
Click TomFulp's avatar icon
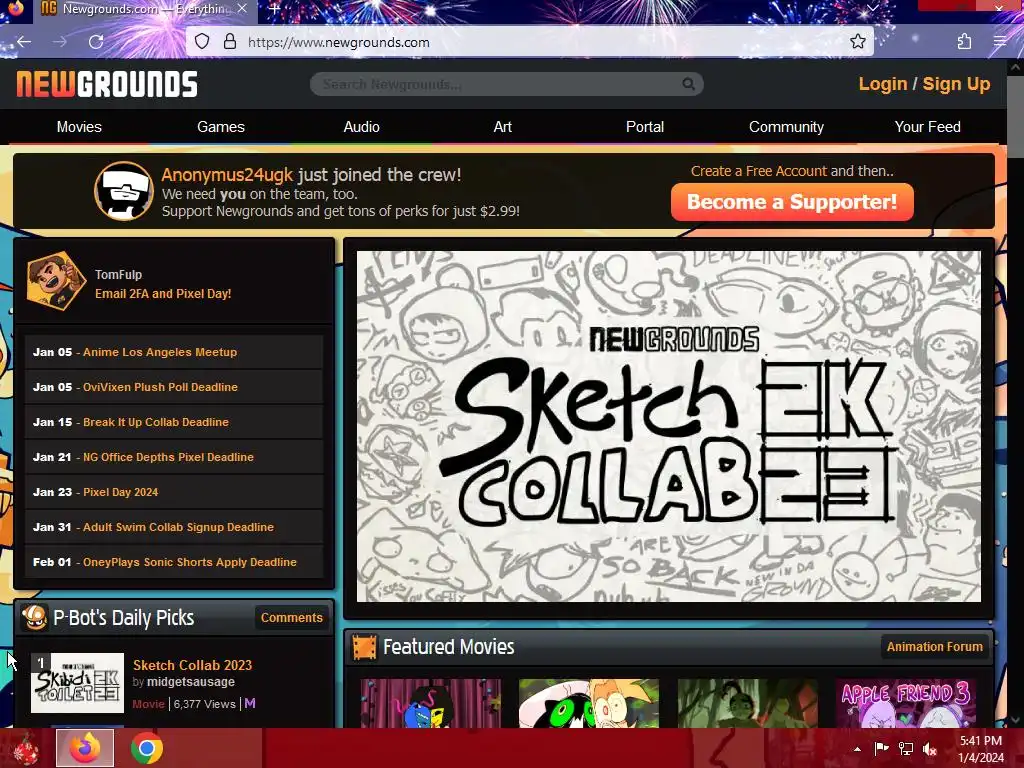(56, 281)
